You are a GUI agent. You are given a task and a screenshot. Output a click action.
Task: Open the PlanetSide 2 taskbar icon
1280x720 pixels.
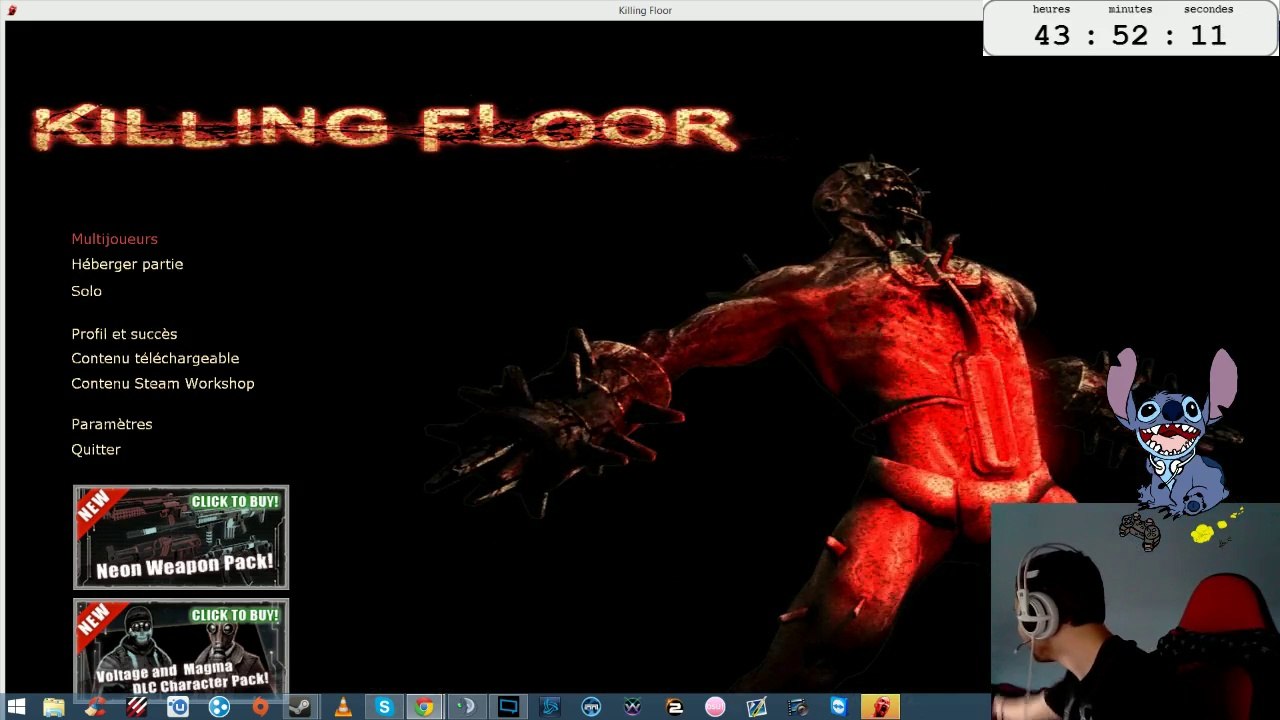click(674, 707)
